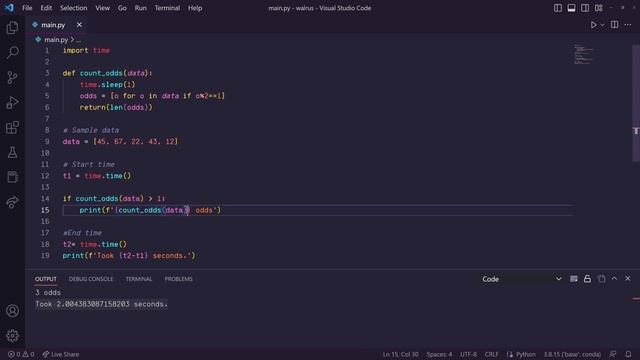Open the Run and Debug view
The height and width of the screenshot is (360, 640).
coord(12,102)
